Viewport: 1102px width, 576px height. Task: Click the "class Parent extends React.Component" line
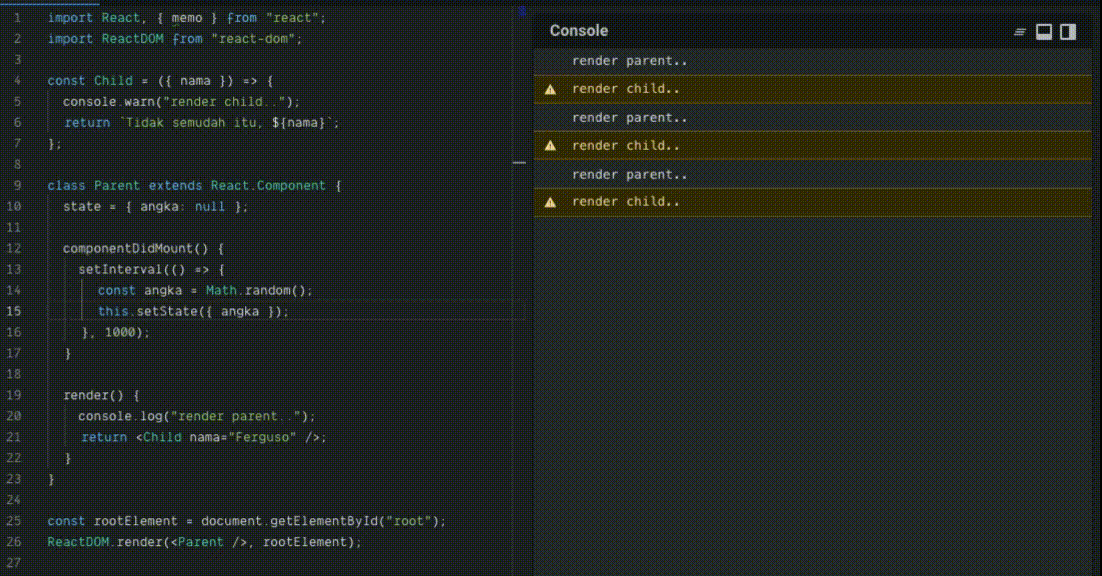(x=194, y=186)
